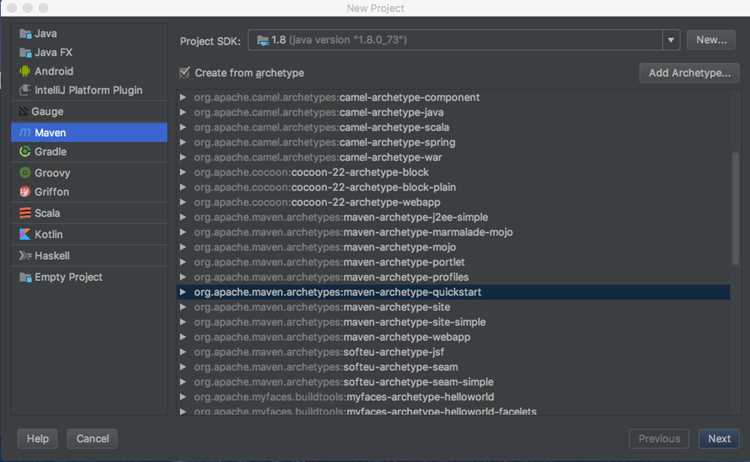The image size is (750, 462).
Task: Click the Java project type icon
Action: (25, 33)
